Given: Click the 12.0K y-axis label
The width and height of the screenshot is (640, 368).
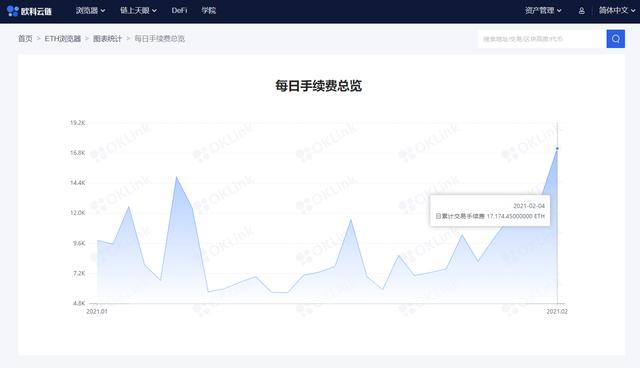Looking at the screenshot, I should (78, 213).
